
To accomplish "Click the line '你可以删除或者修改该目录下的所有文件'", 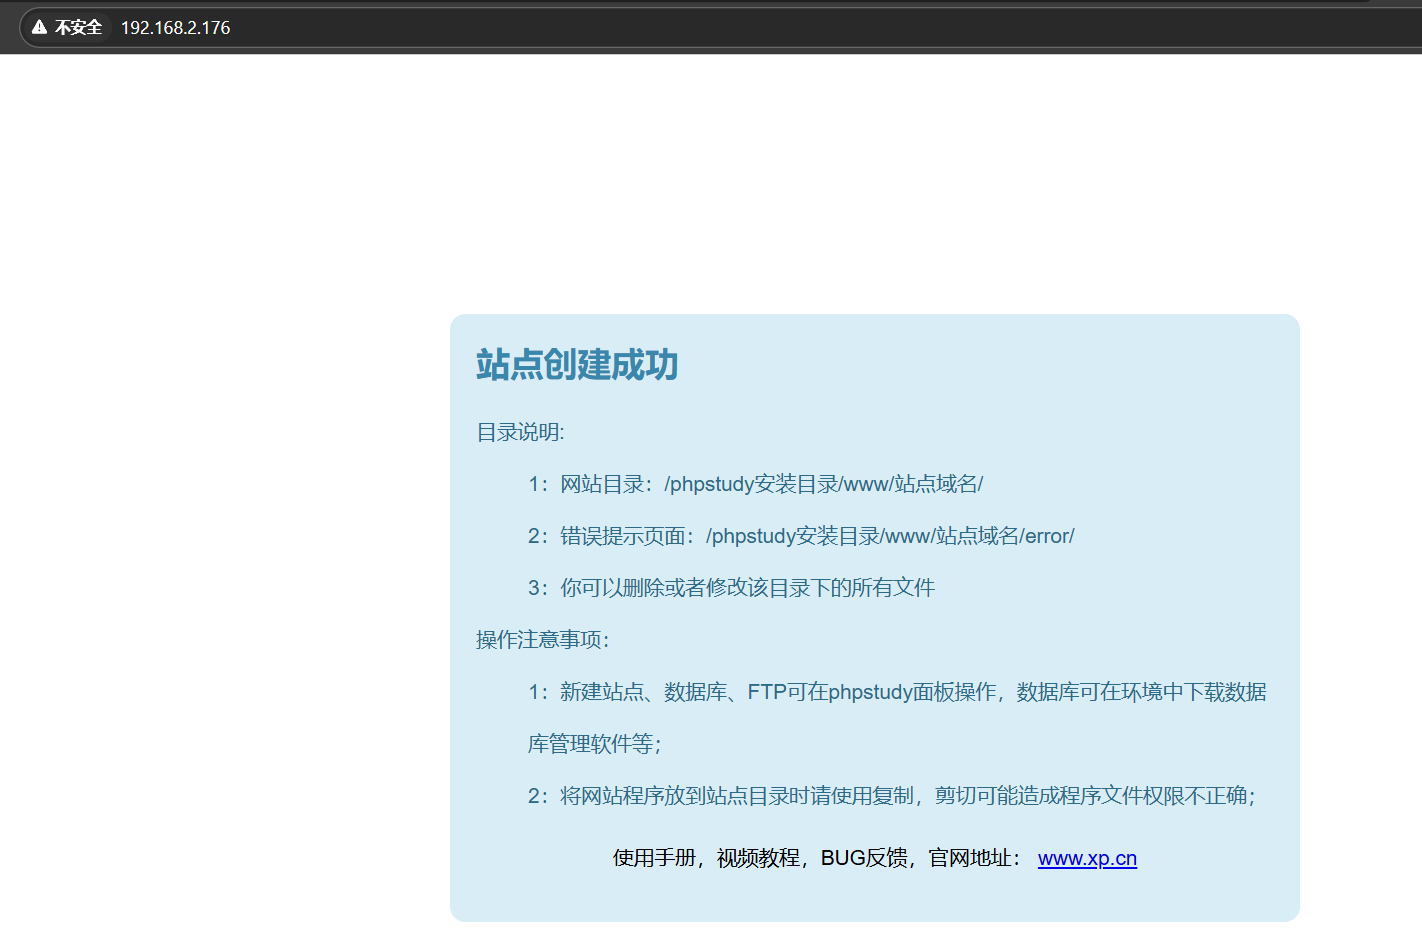I will coord(731,588).
